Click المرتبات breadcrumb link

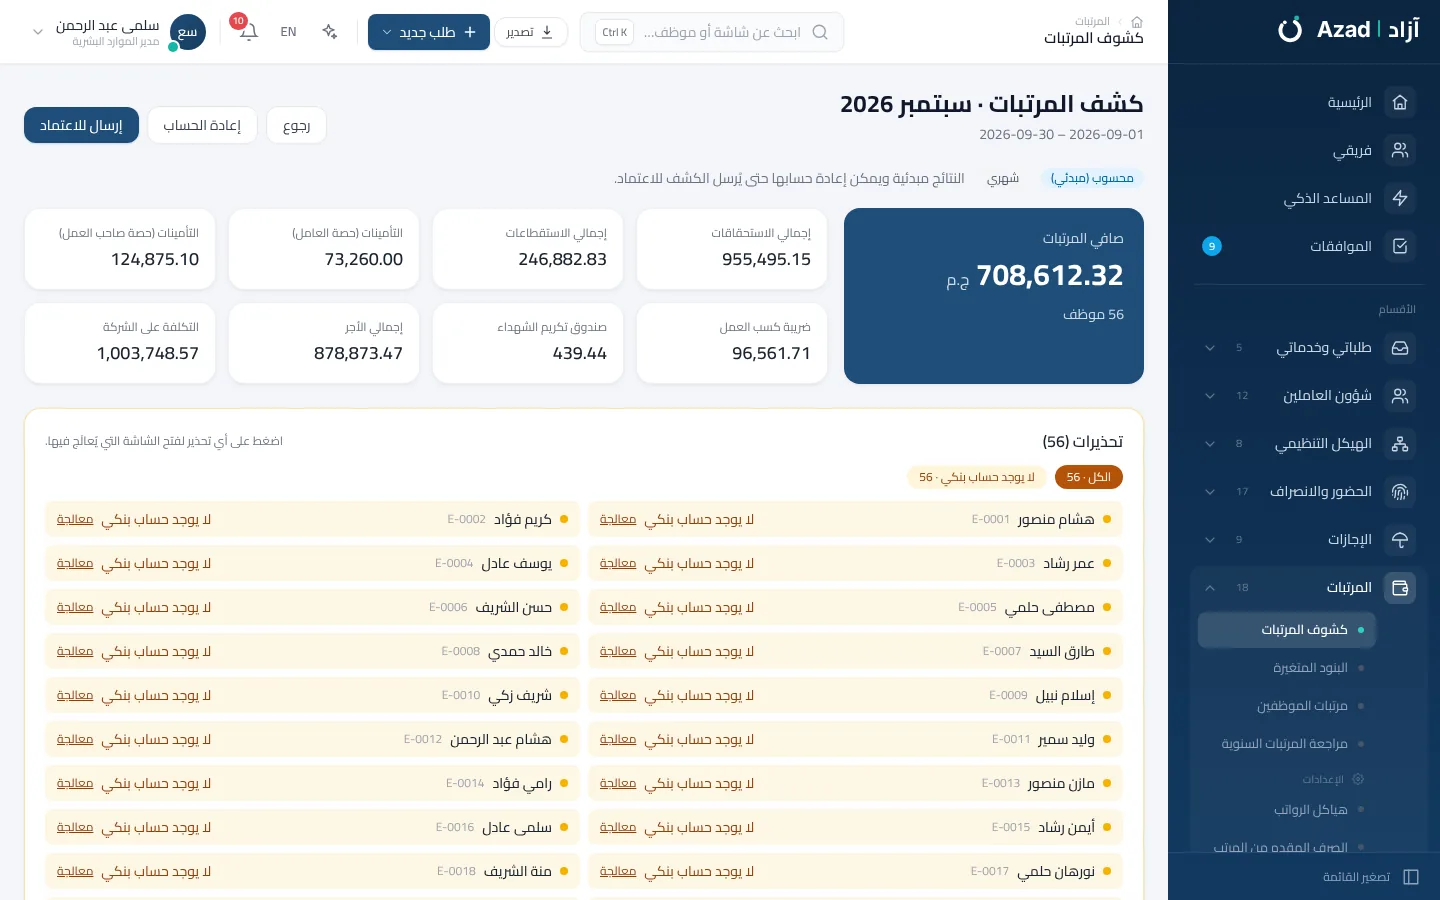(x=1092, y=21)
